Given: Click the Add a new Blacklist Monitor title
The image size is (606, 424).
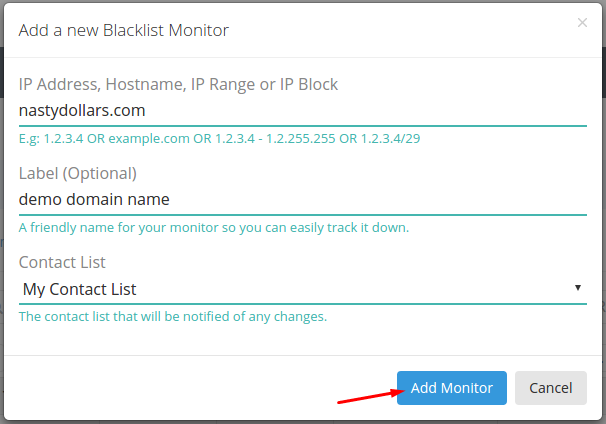Looking at the screenshot, I should [x=124, y=31].
